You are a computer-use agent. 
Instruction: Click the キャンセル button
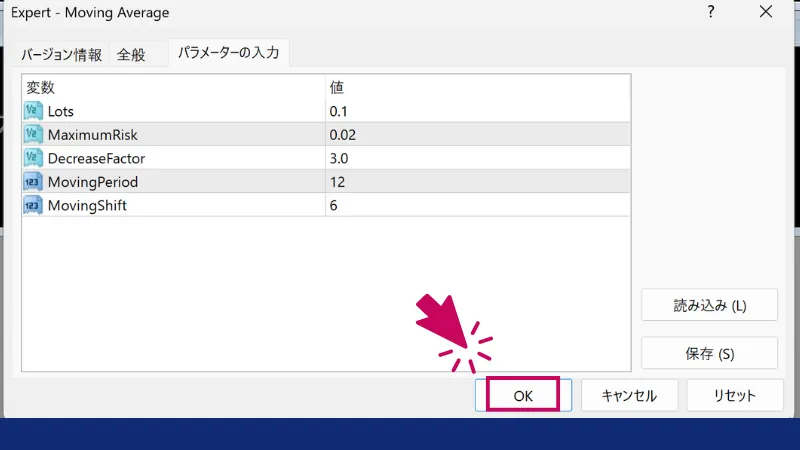click(629, 395)
